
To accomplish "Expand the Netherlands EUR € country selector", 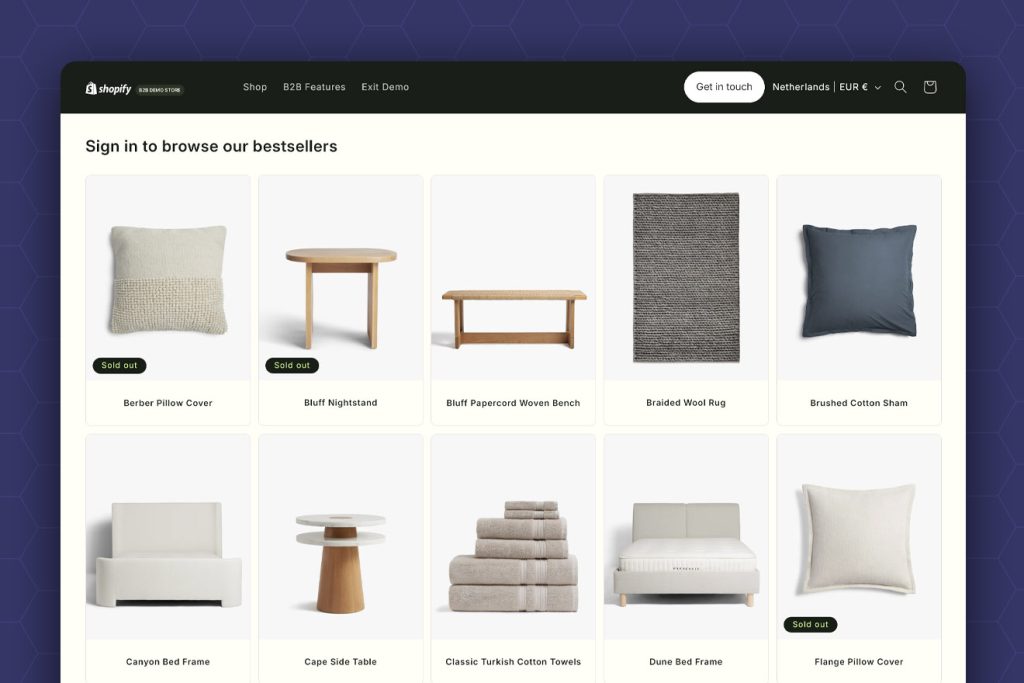I will [x=827, y=87].
